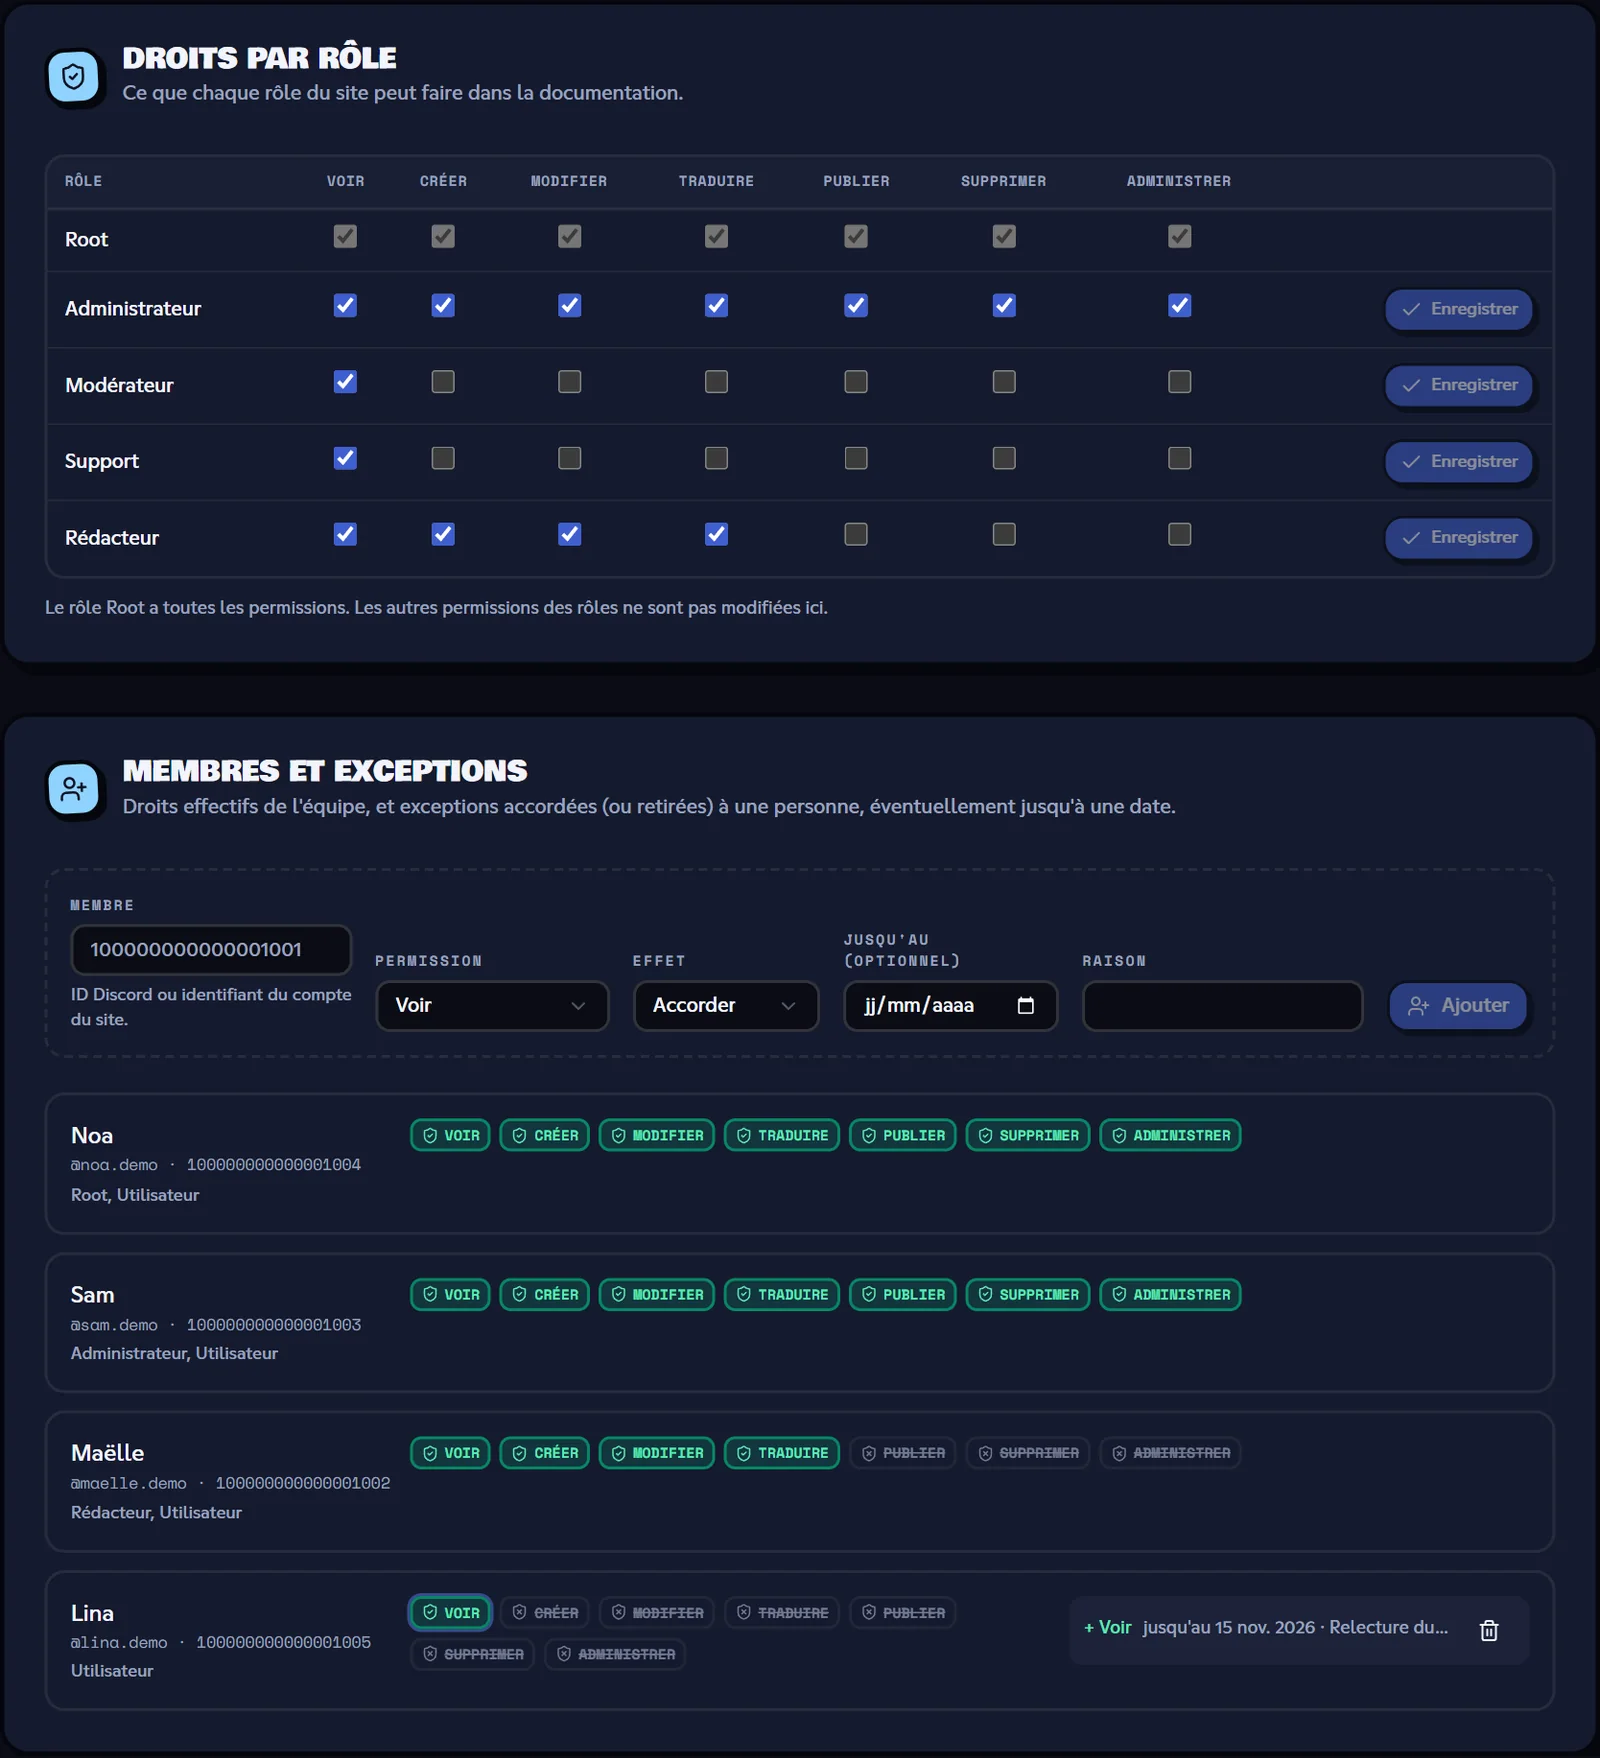Click Sam's Modifier permission badge
Viewport: 1600px width, 1758px height.
(657, 1294)
